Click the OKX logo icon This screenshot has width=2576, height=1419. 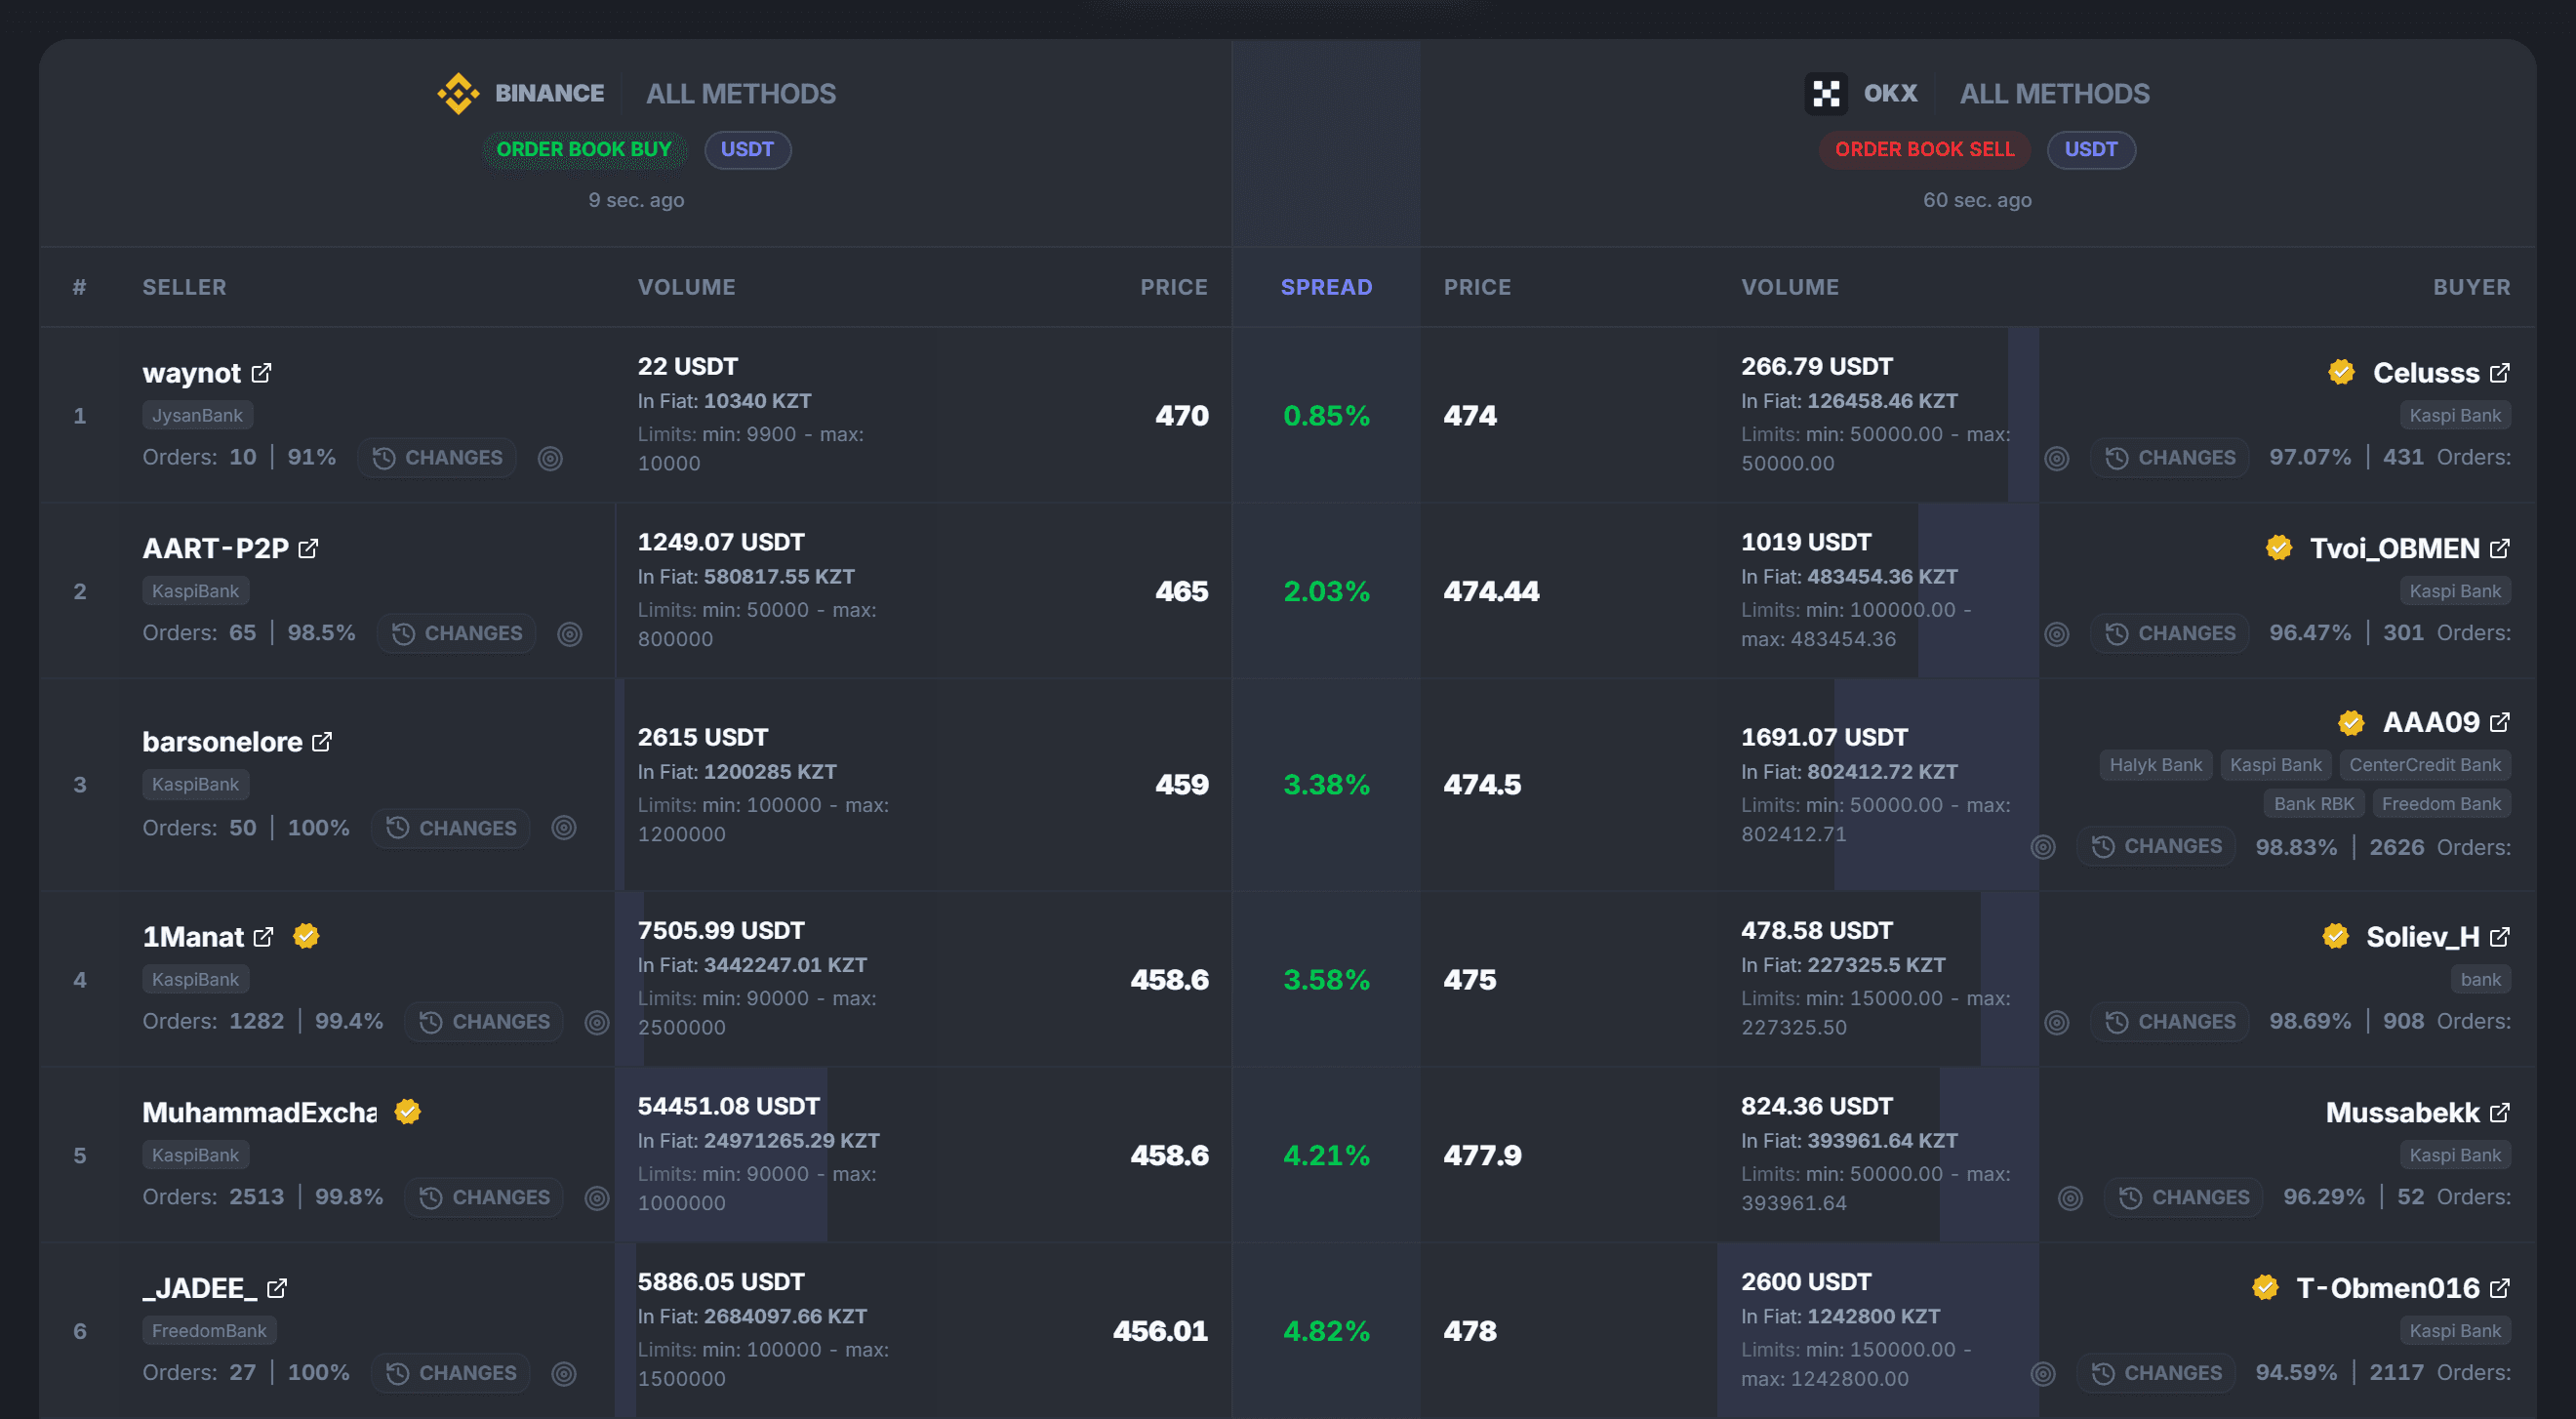pyautogui.click(x=1826, y=94)
